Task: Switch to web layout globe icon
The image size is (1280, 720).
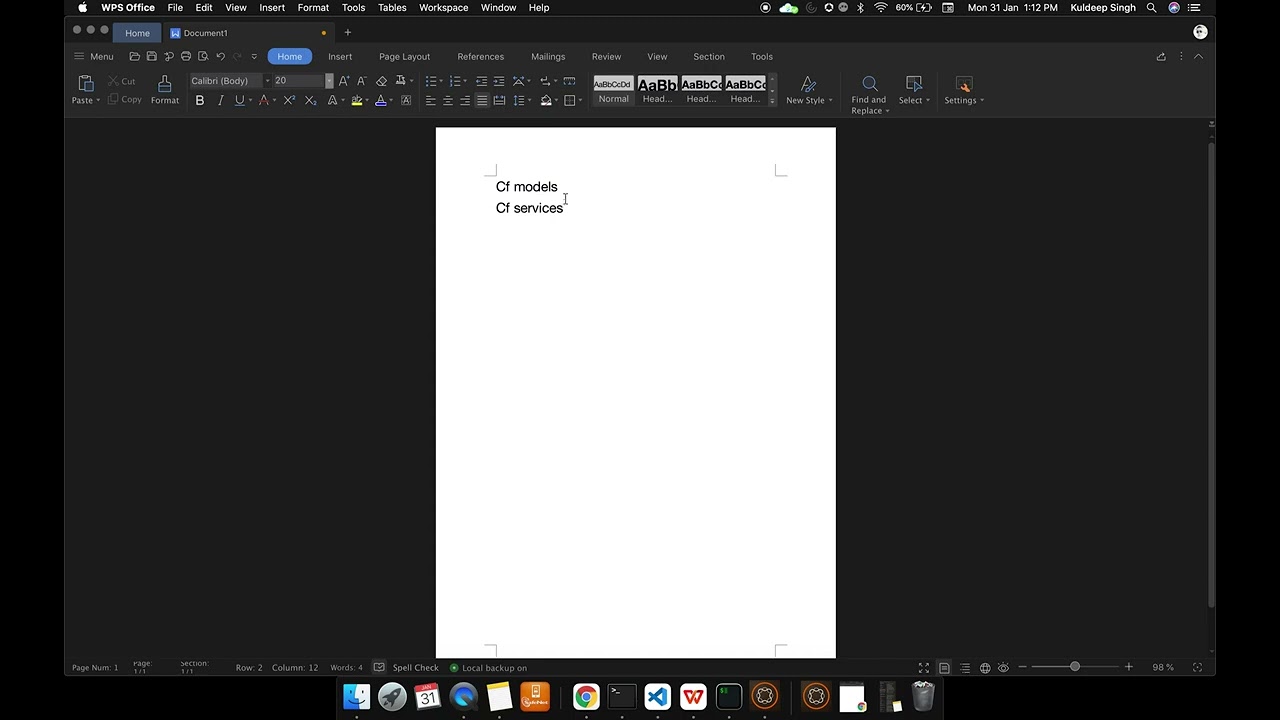Action: [985, 668]
